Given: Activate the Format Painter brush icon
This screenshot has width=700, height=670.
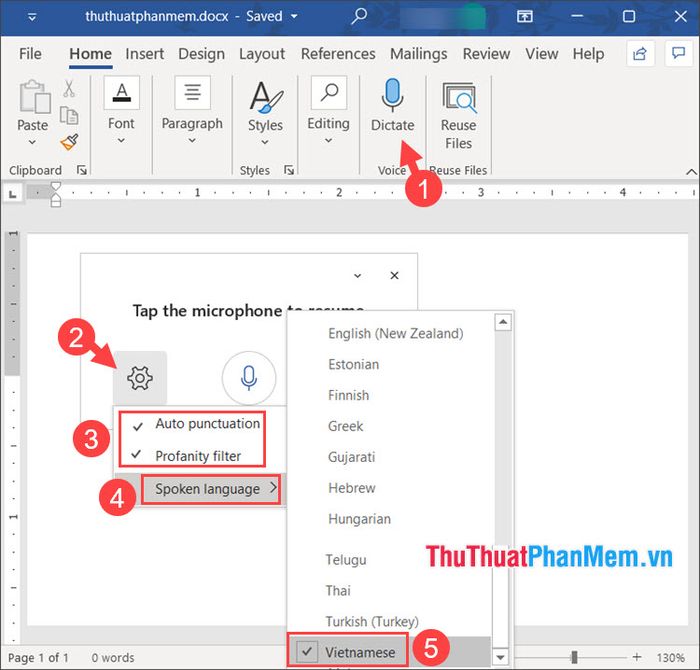Looking at the screenshot, I should point(69,142).
